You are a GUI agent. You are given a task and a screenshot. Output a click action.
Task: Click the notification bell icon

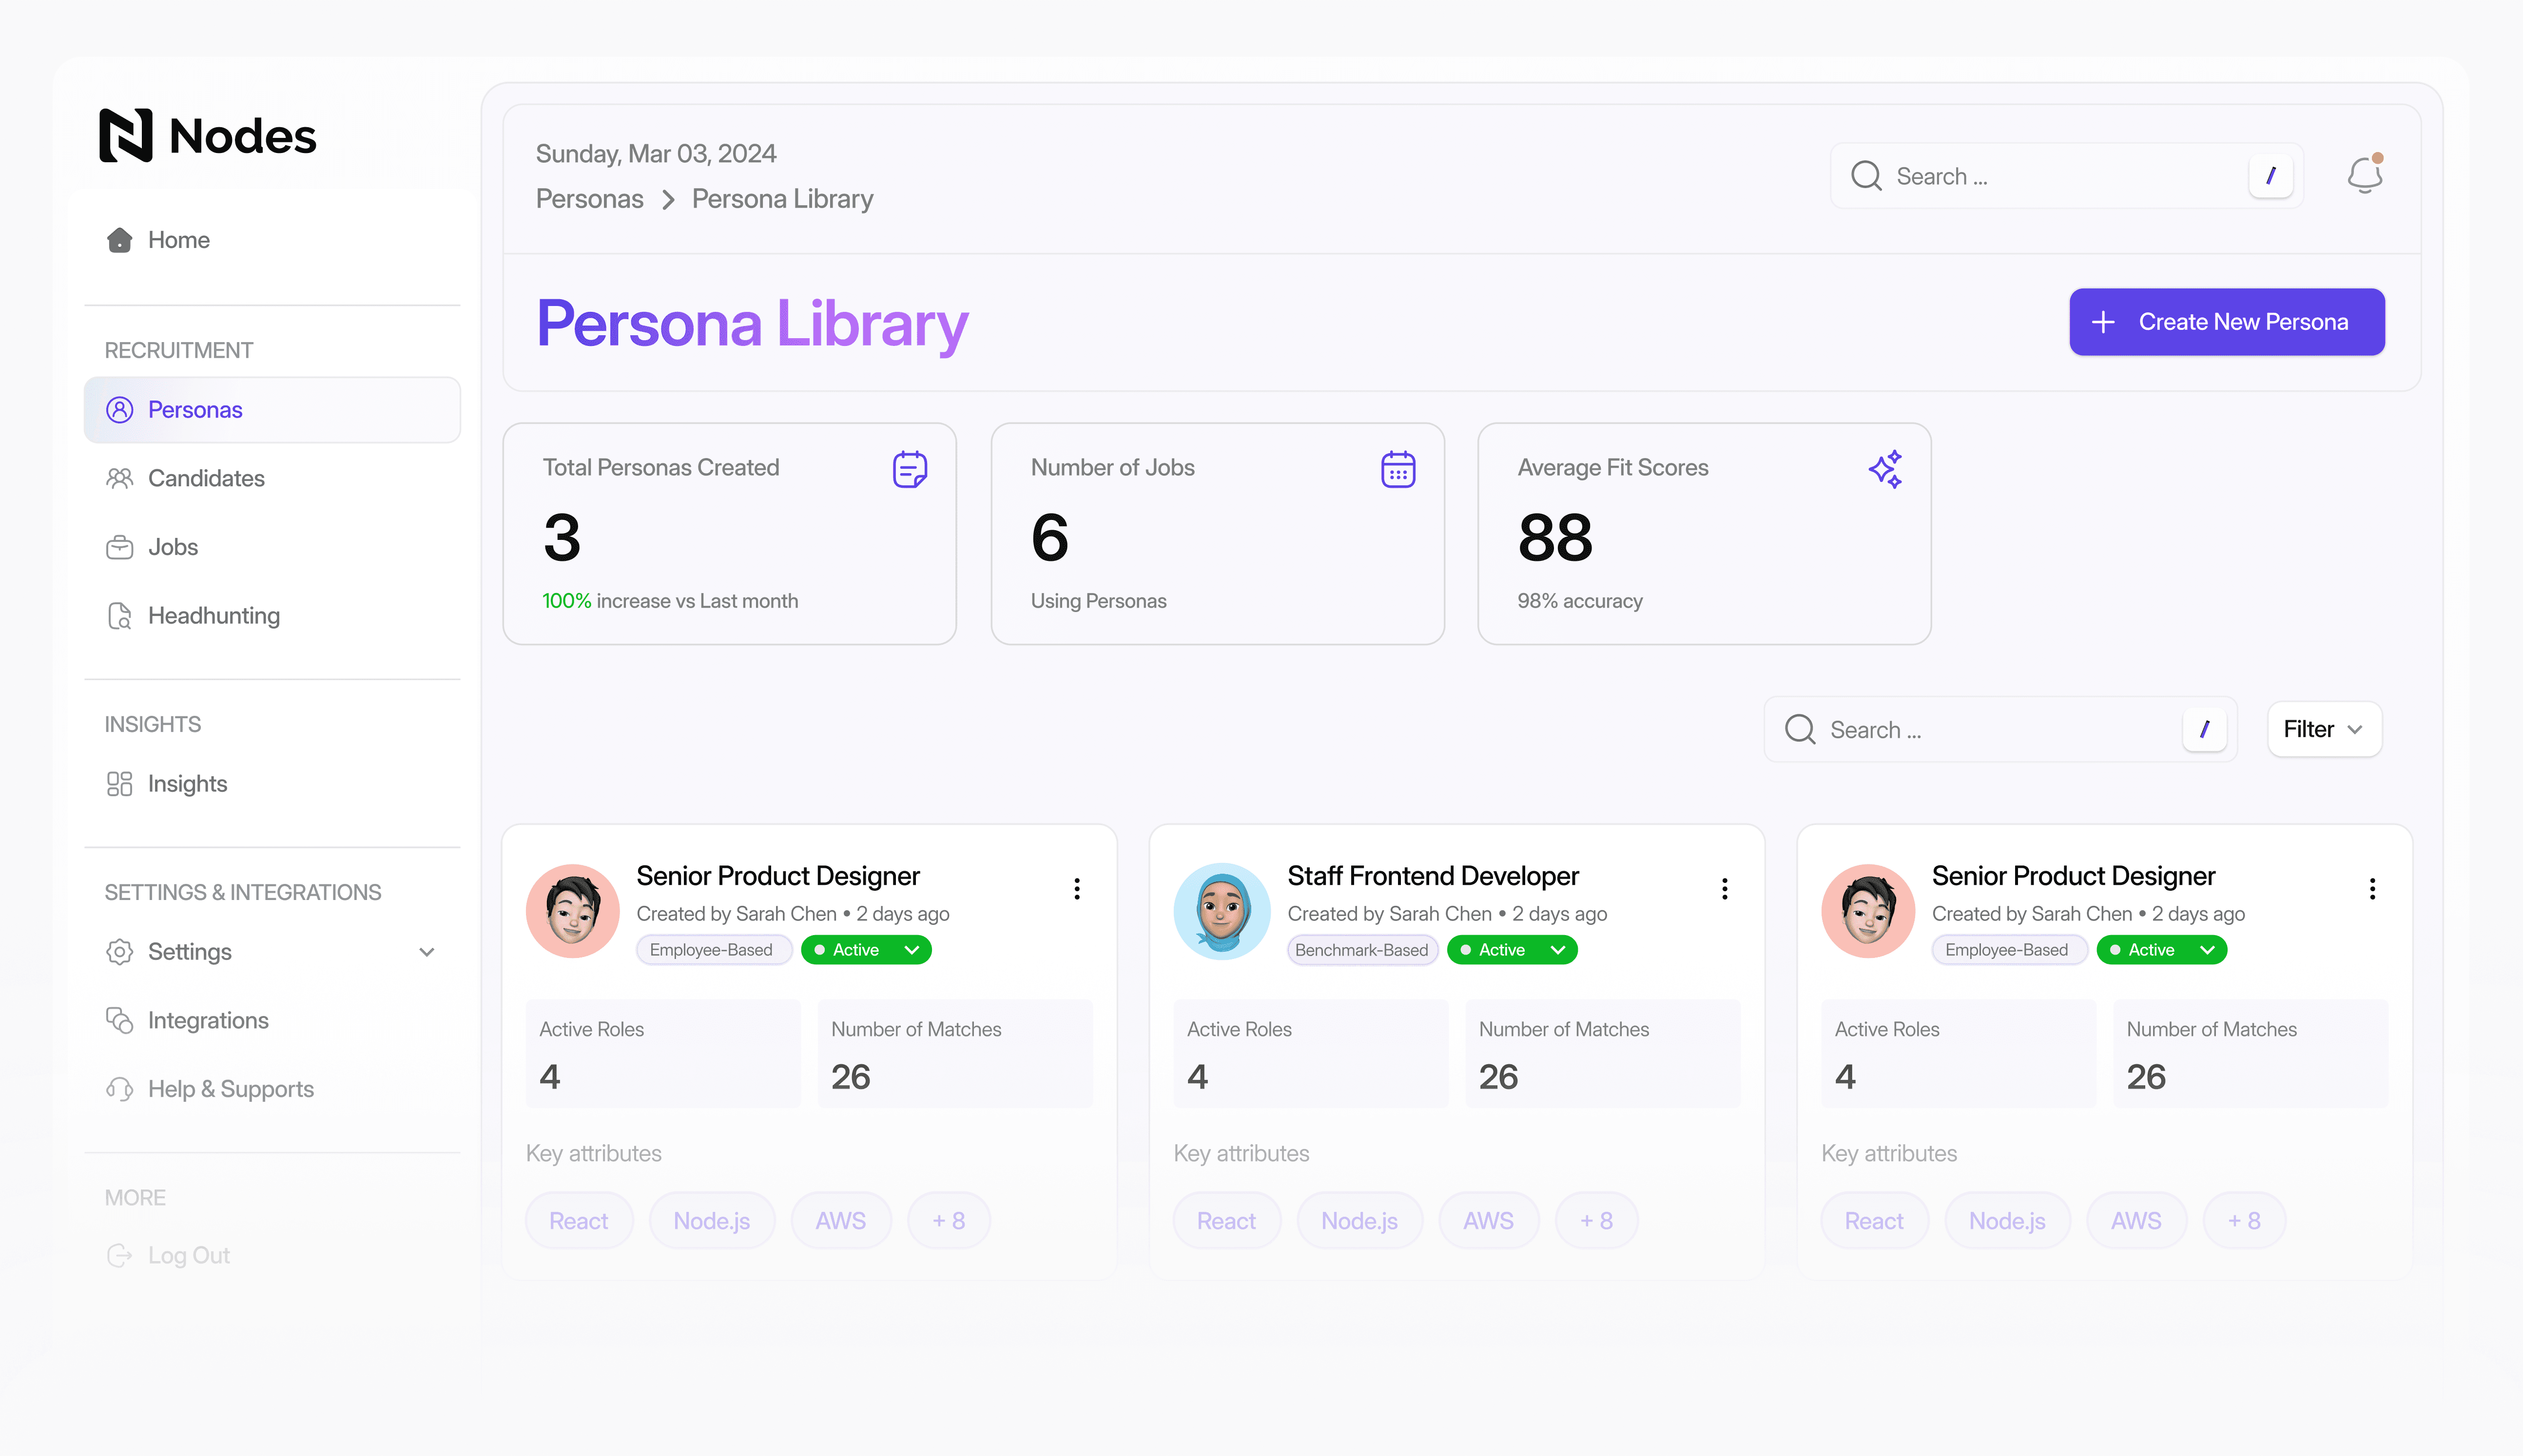pos(2364,176)
